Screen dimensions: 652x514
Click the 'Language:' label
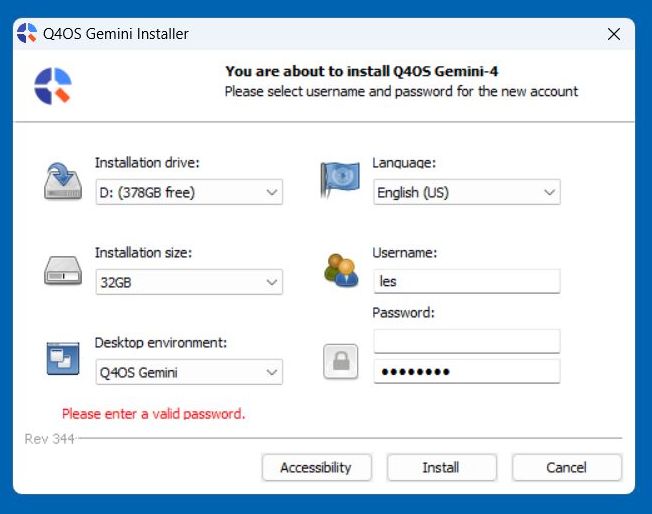[x=404, y=163]
